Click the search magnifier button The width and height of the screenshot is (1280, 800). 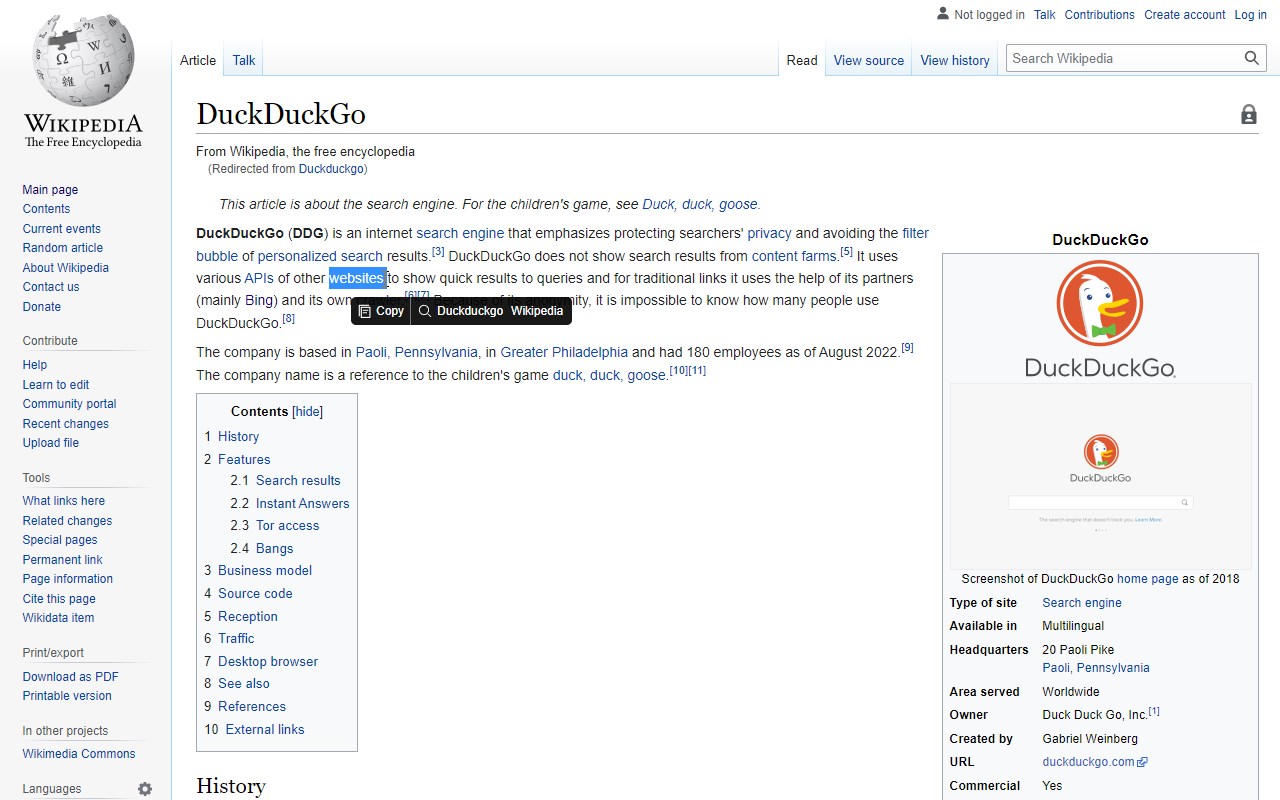(1252, 59)
